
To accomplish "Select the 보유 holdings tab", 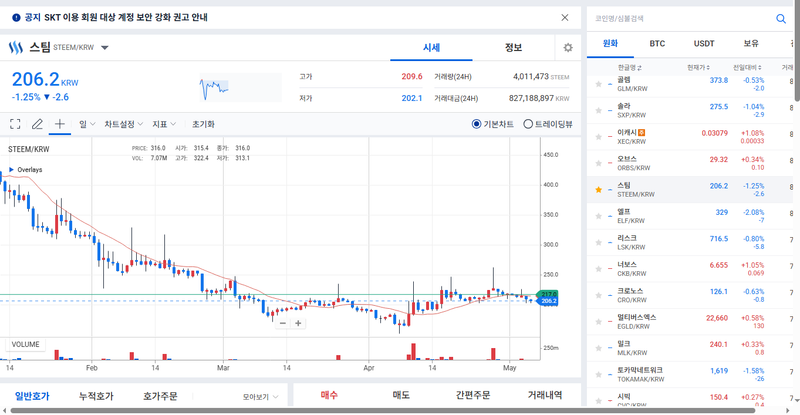I will 751,44.
